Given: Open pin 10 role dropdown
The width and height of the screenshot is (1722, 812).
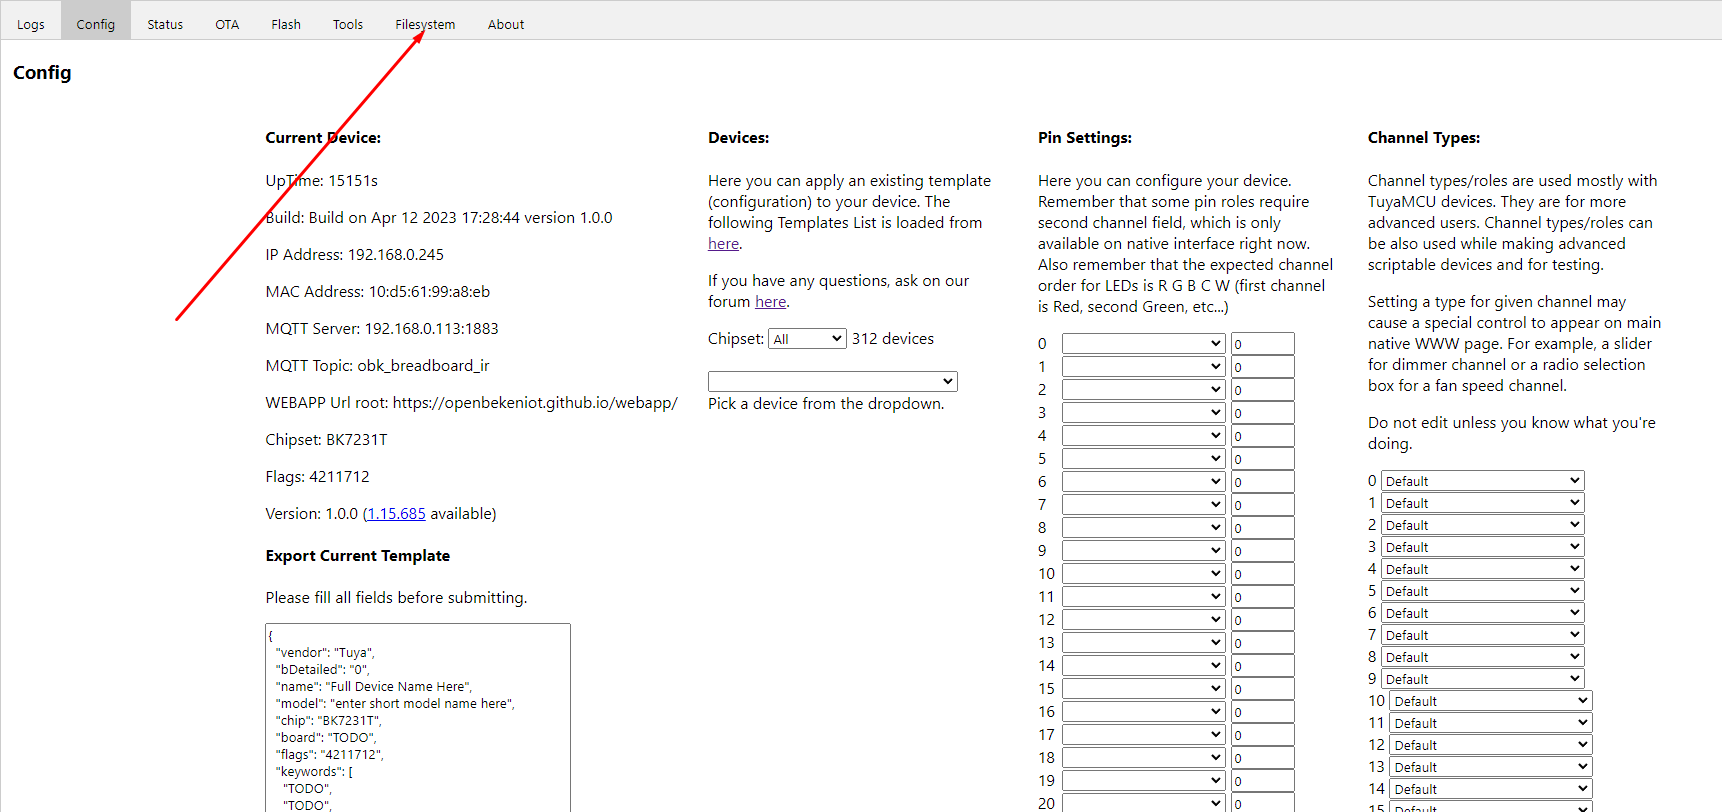Looking at the screenshot, I should [1143, 574].
